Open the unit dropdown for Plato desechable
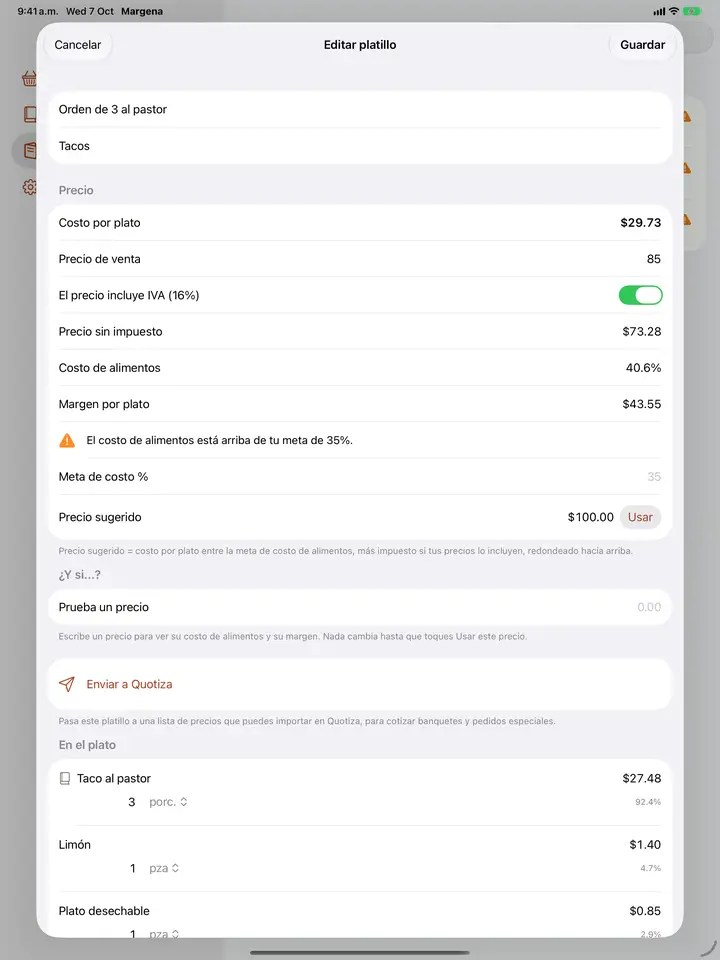 click(164, 933)
